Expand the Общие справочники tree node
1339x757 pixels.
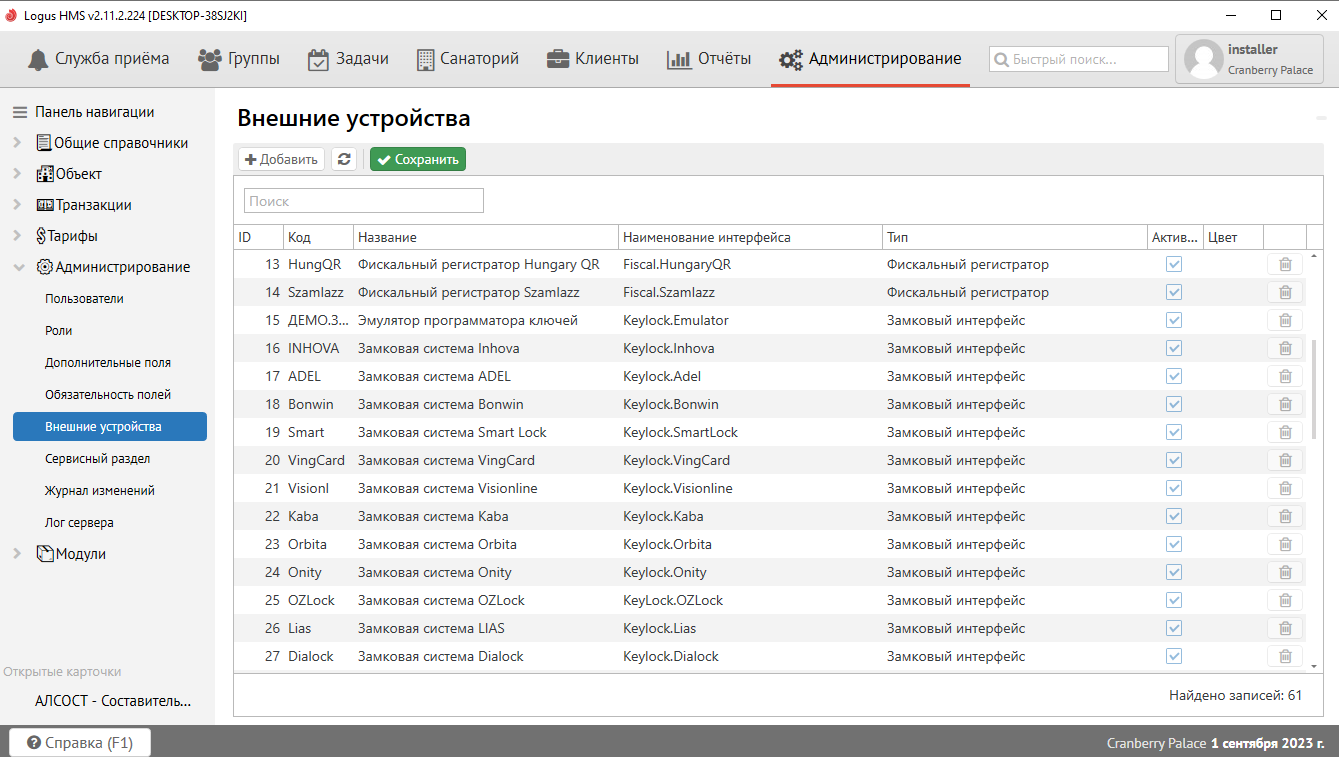17,143
